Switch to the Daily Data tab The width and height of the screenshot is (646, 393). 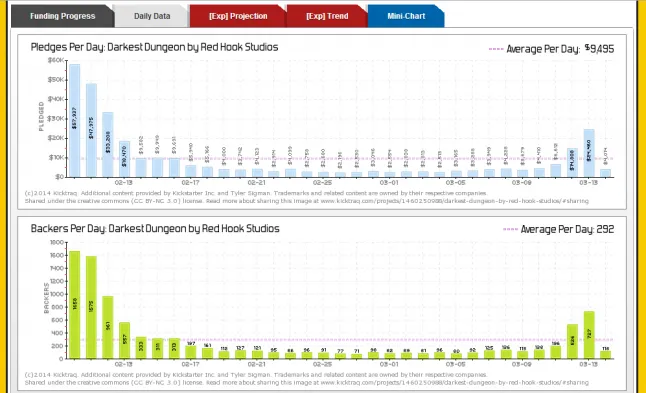tap(152, 16)
